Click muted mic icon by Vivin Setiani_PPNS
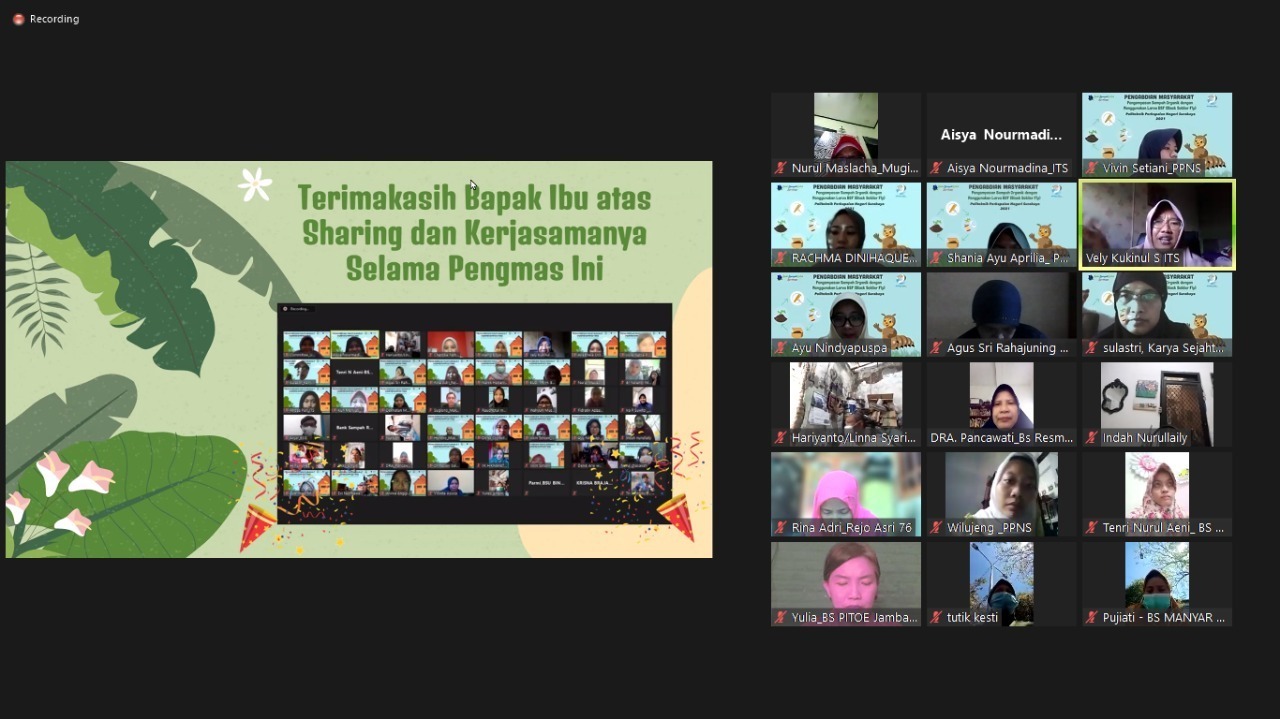Viewport: 1280px width, 719px height. point(1092,168)
